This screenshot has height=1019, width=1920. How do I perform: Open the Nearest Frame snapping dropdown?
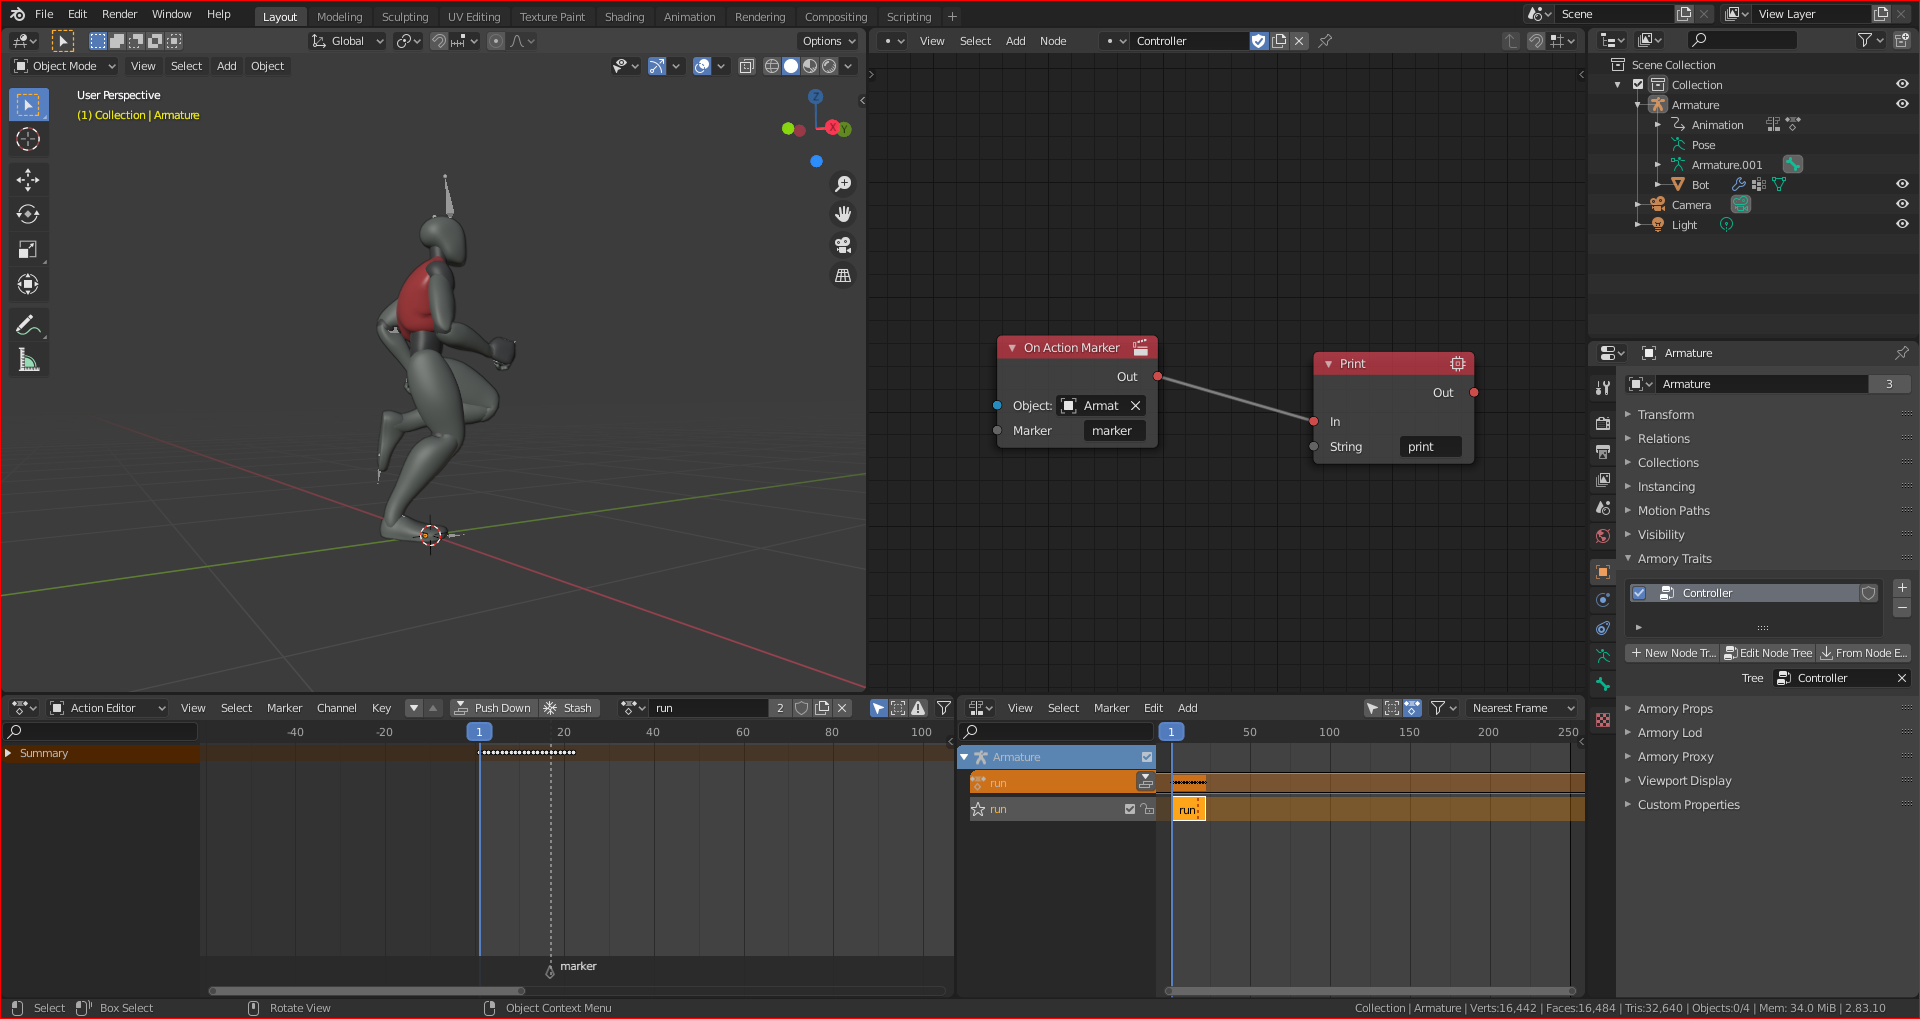(1523, 708)
